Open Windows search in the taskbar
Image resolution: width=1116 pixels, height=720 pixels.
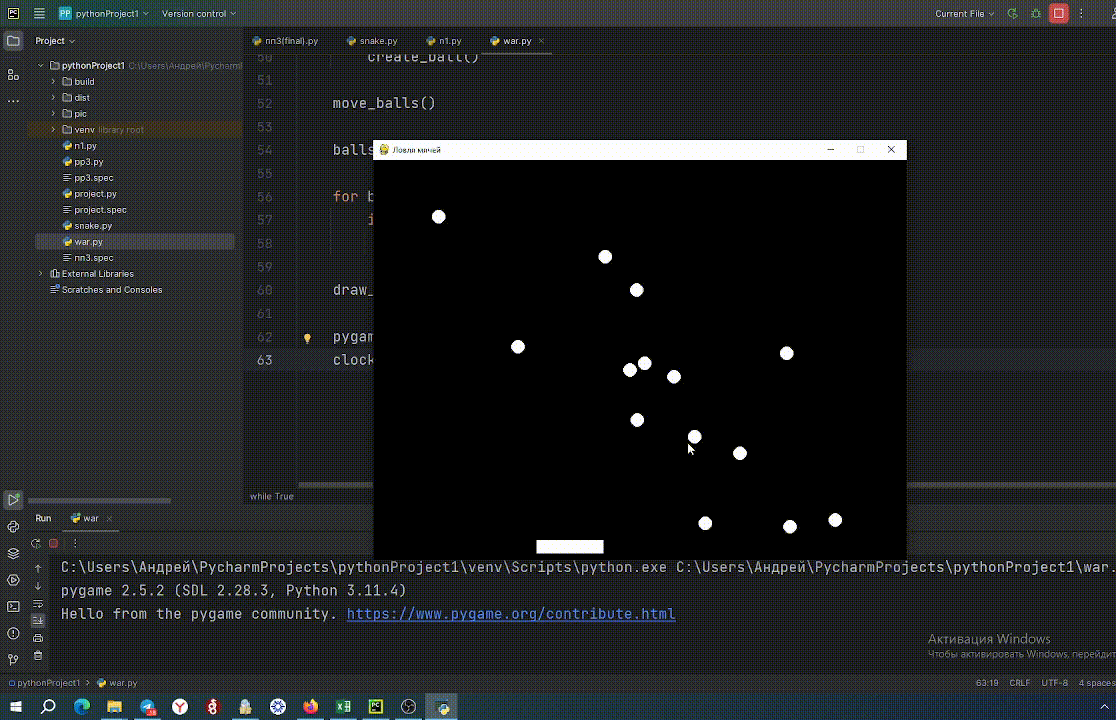click(x=48, y=706)
